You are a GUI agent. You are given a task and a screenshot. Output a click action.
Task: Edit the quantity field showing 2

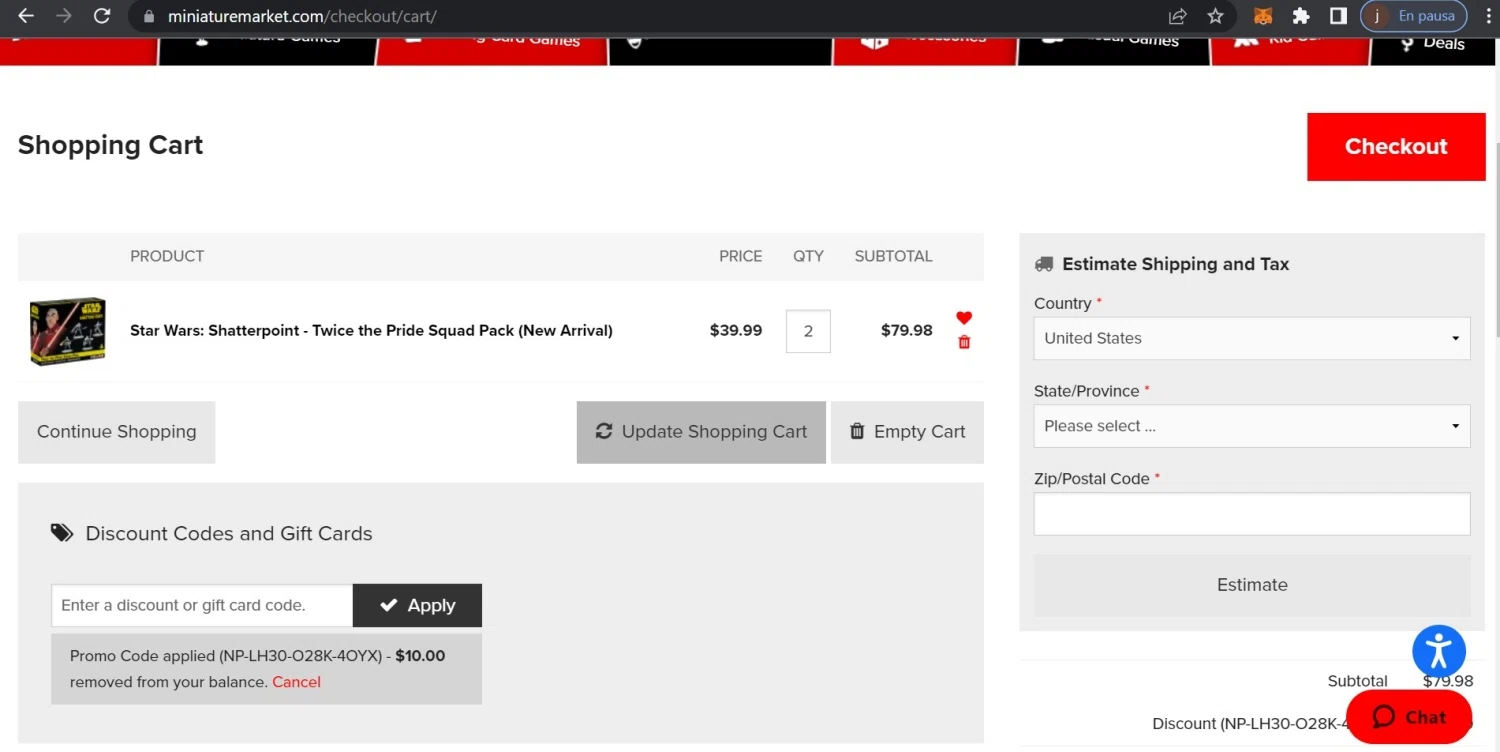tap(808, 331)
